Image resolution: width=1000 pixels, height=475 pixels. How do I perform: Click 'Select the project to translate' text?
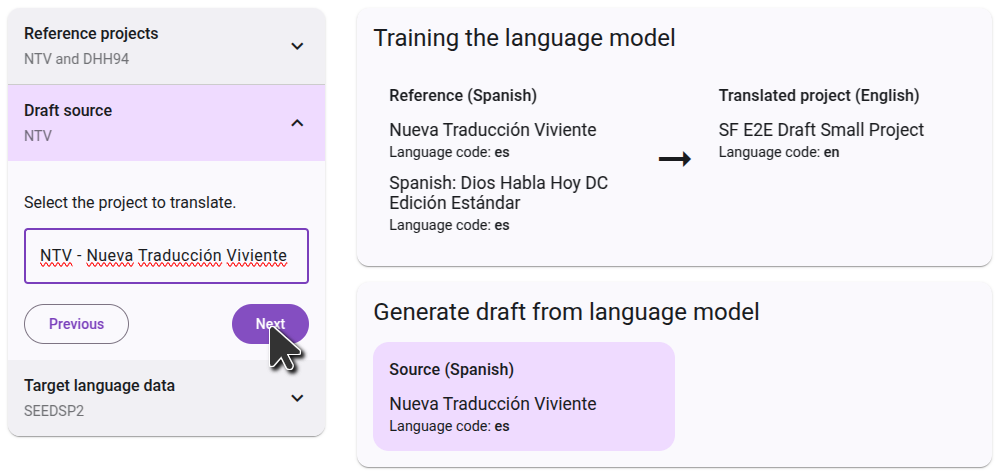click(130, 203)
